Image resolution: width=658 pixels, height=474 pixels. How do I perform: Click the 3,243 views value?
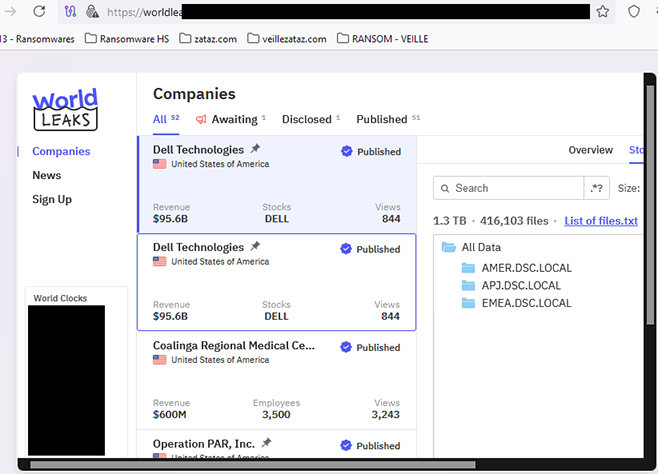click(386, 414)
